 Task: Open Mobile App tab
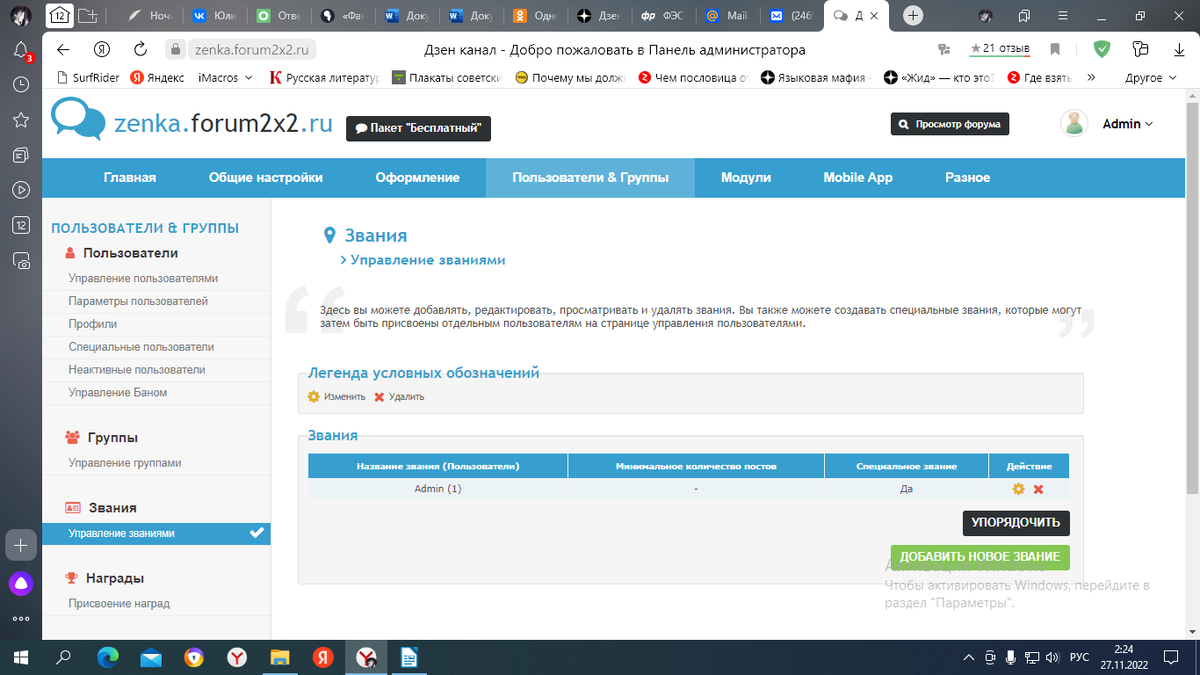[858, 177]
